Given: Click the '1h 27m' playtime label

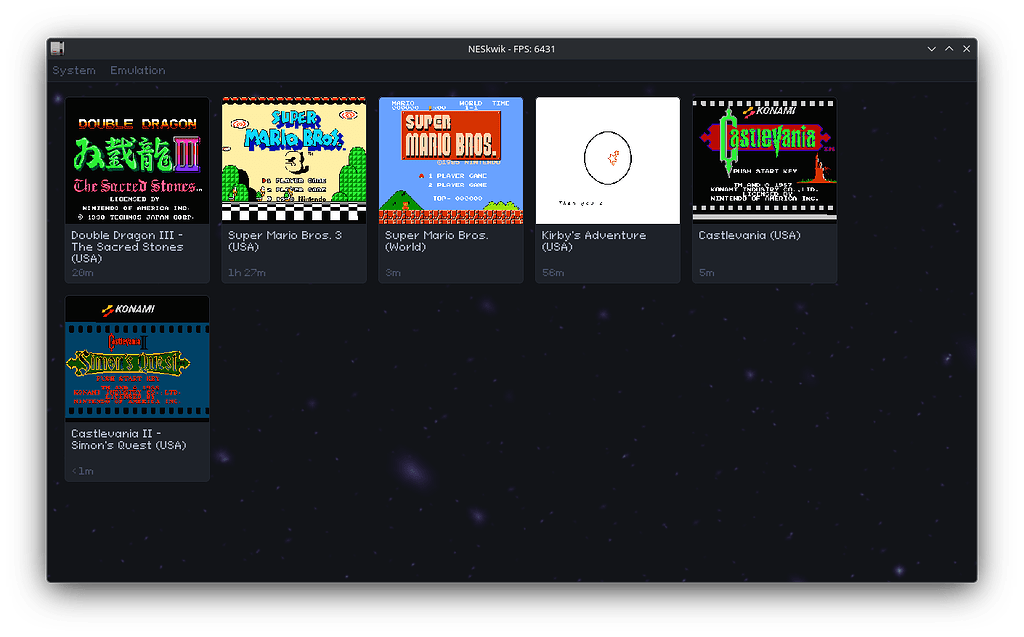Looking at the screenshot, I should 247,272.
